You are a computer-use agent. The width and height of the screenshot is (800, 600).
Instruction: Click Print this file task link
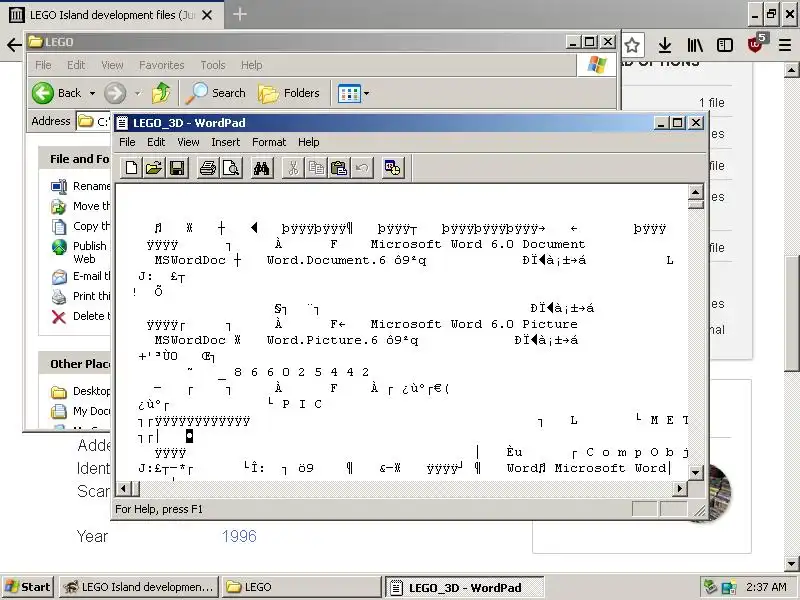click(x=81, y=296)
